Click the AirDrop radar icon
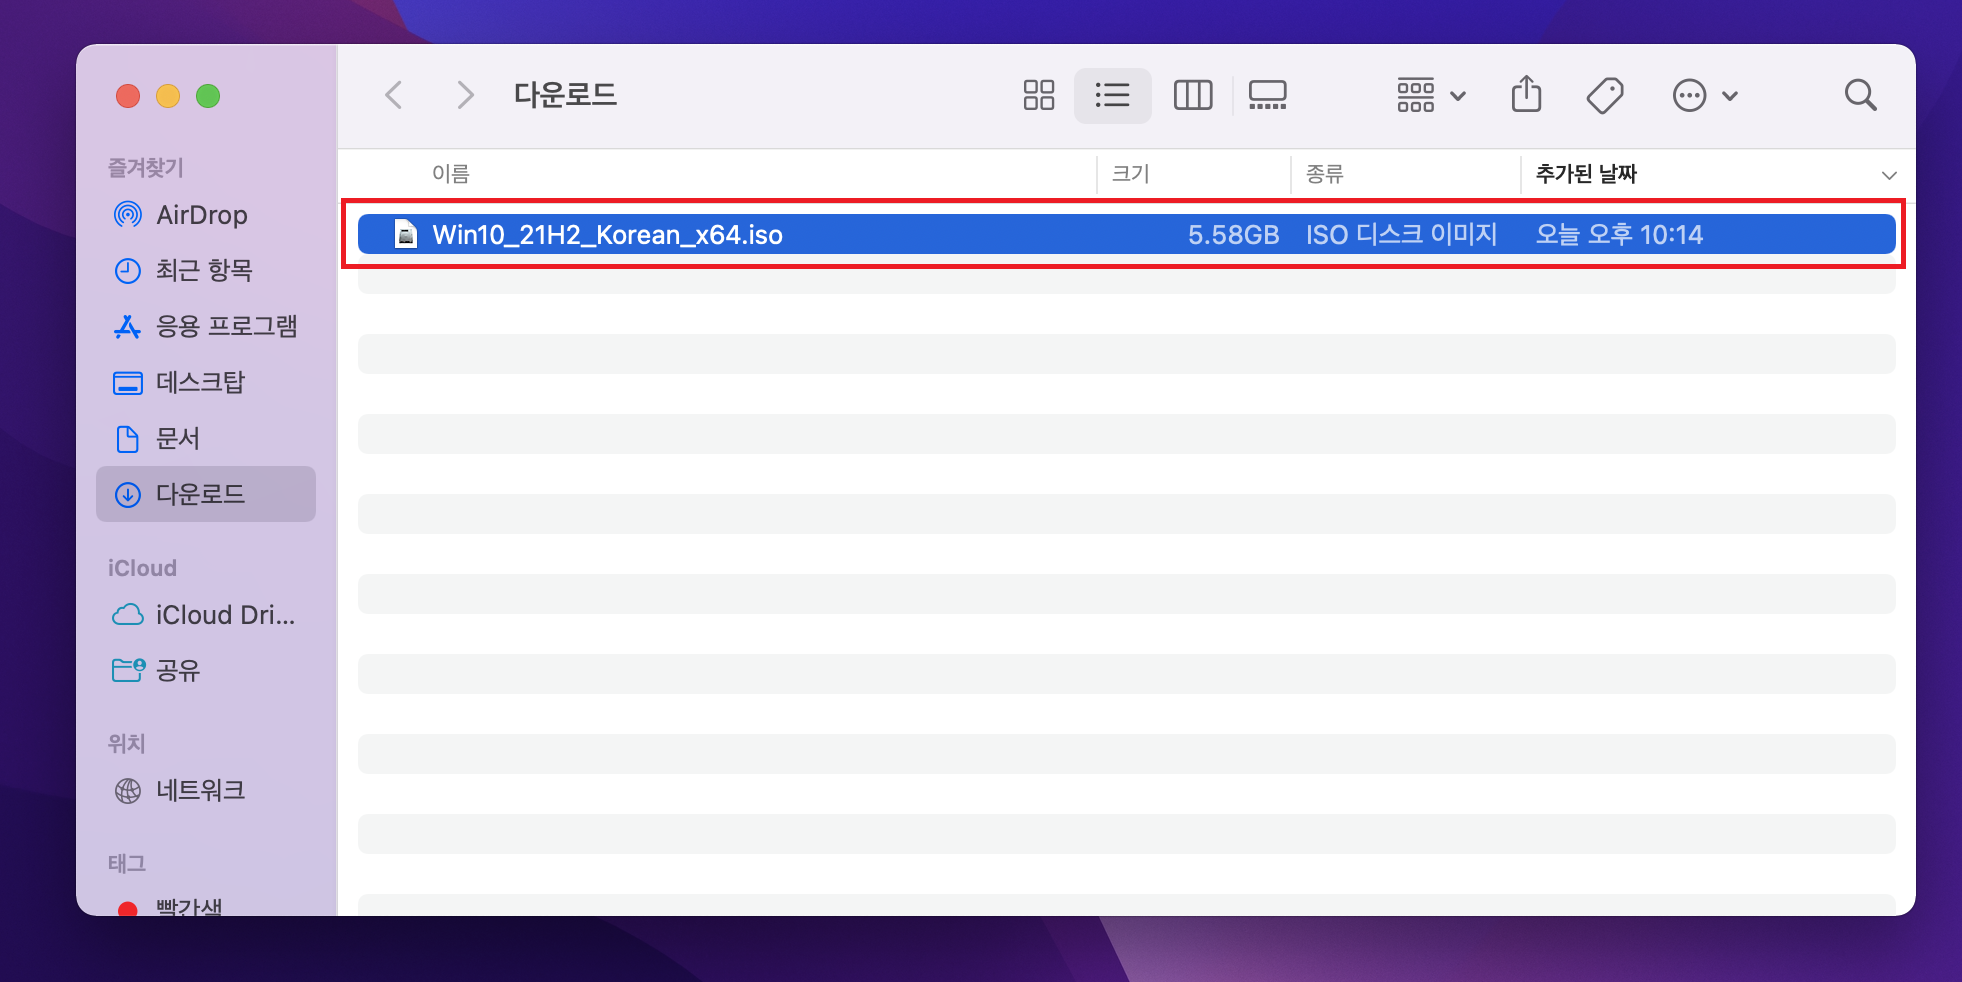Viewport: 1962px width, 982px height. pos(128,214)
